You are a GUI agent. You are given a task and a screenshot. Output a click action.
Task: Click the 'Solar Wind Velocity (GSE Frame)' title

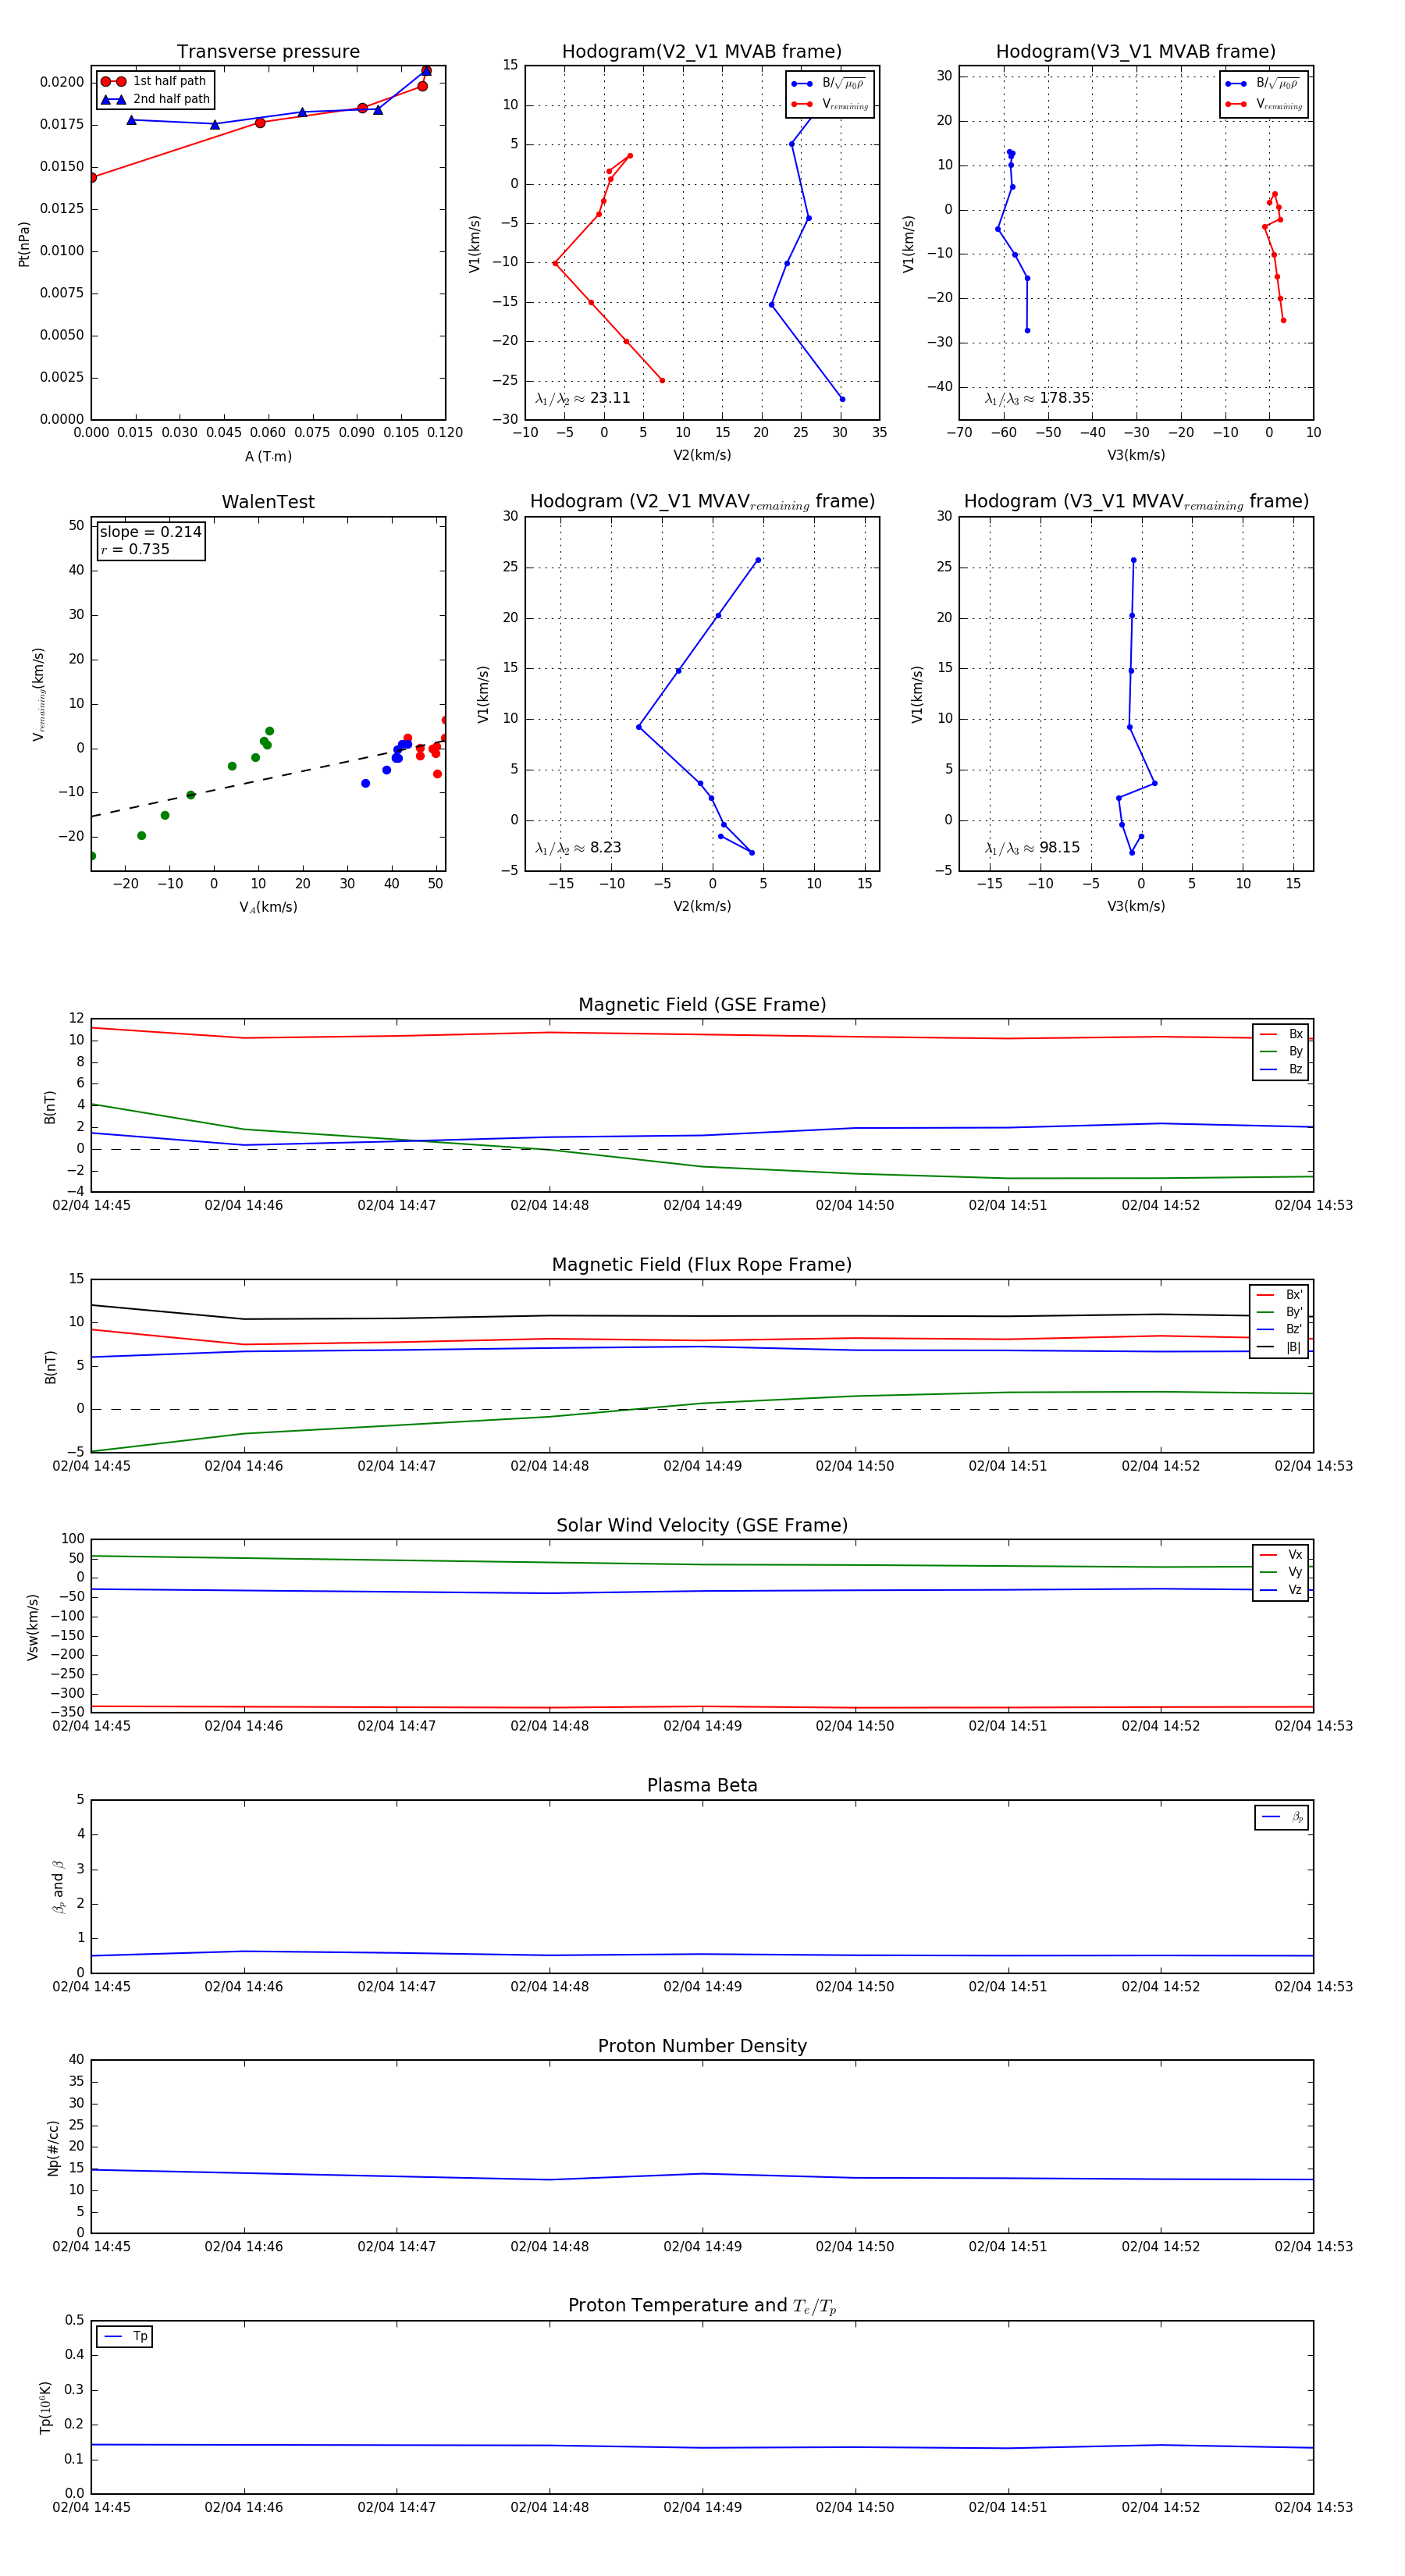702,1525
